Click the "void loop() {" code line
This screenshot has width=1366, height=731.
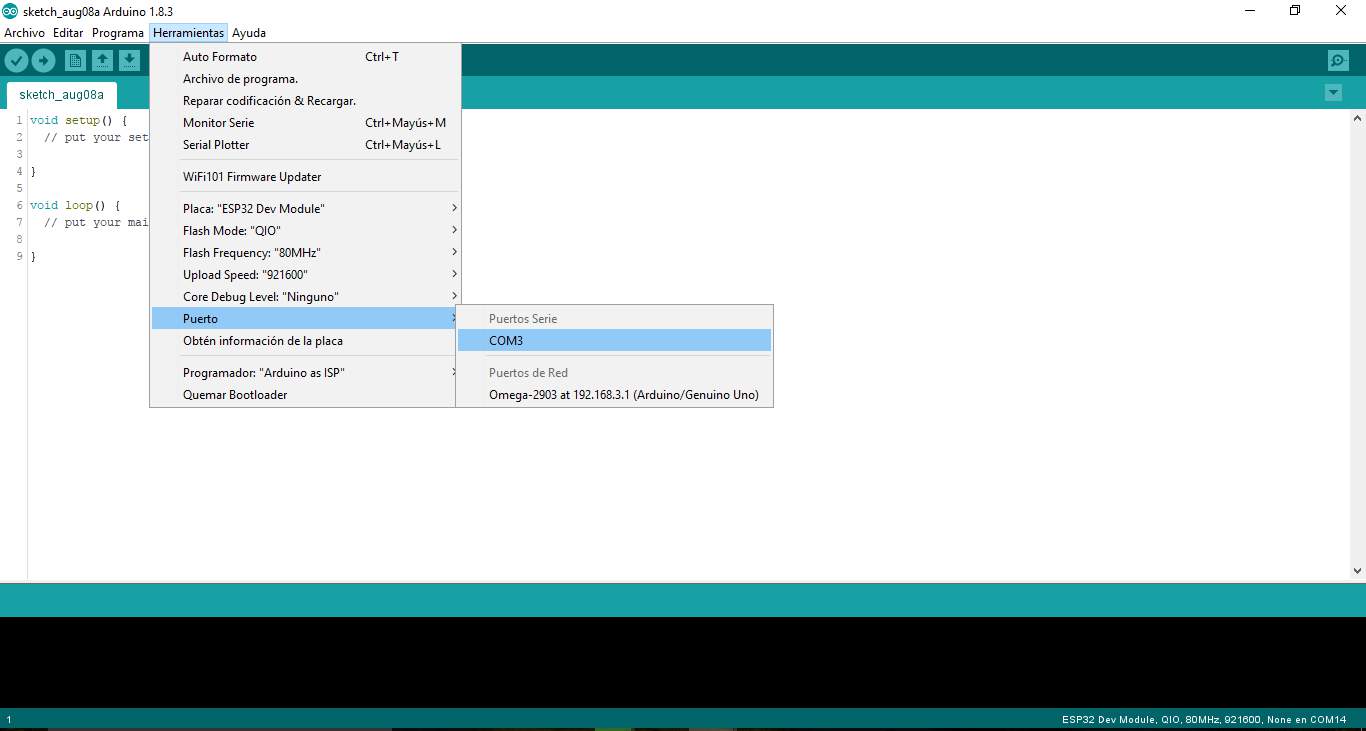coord(75,206)
